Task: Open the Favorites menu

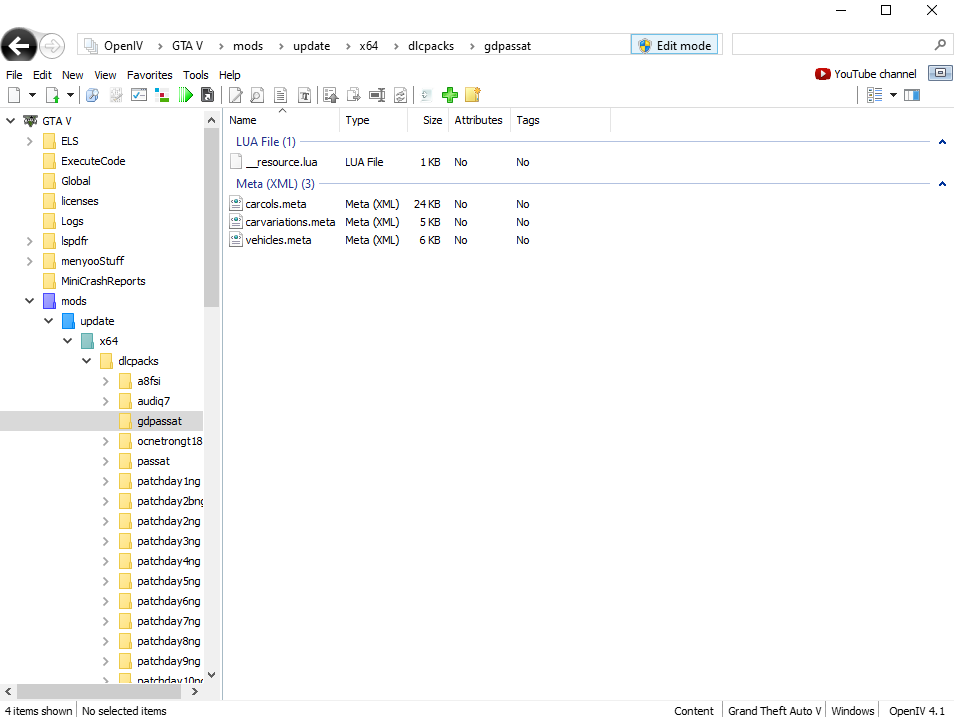Action: (150, 75)
